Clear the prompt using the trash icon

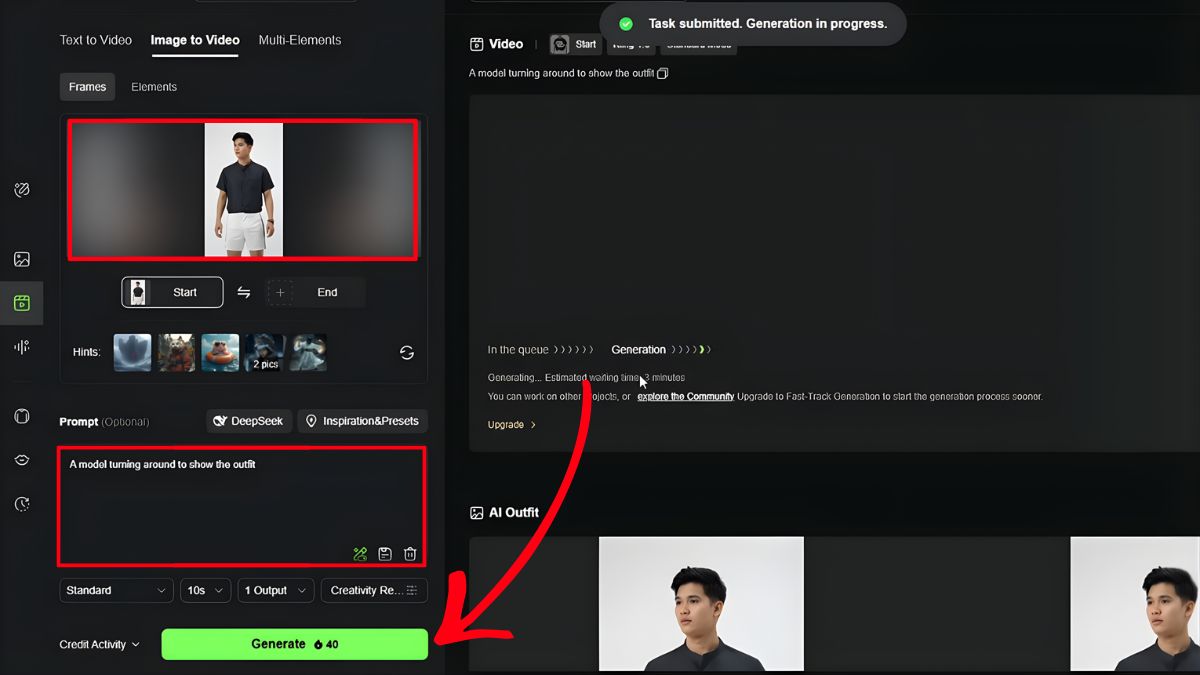(x=410, y=553)
